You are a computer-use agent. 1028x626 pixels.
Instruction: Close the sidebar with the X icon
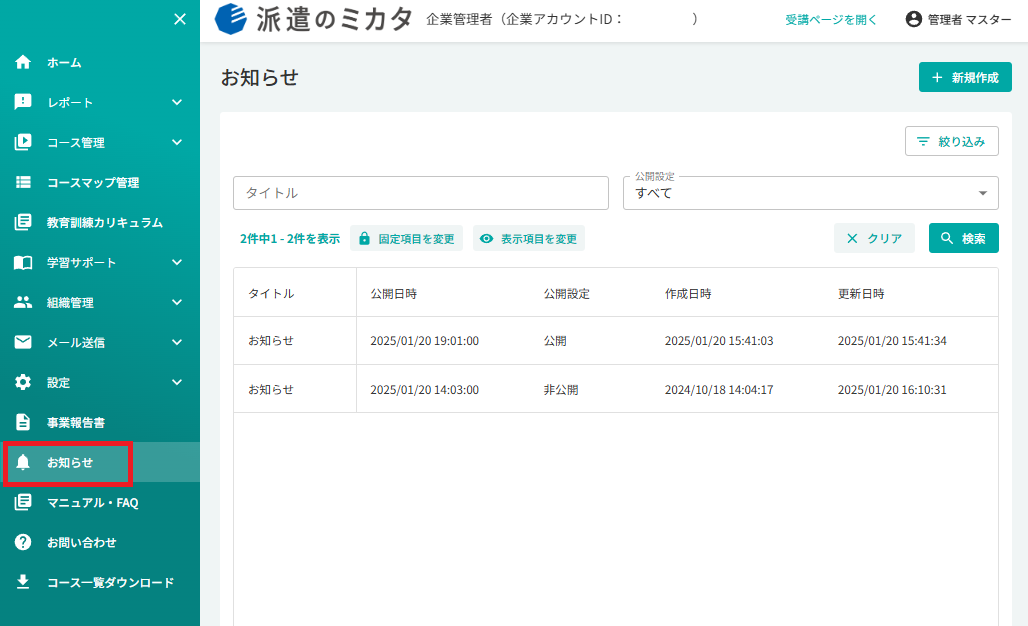180,20
